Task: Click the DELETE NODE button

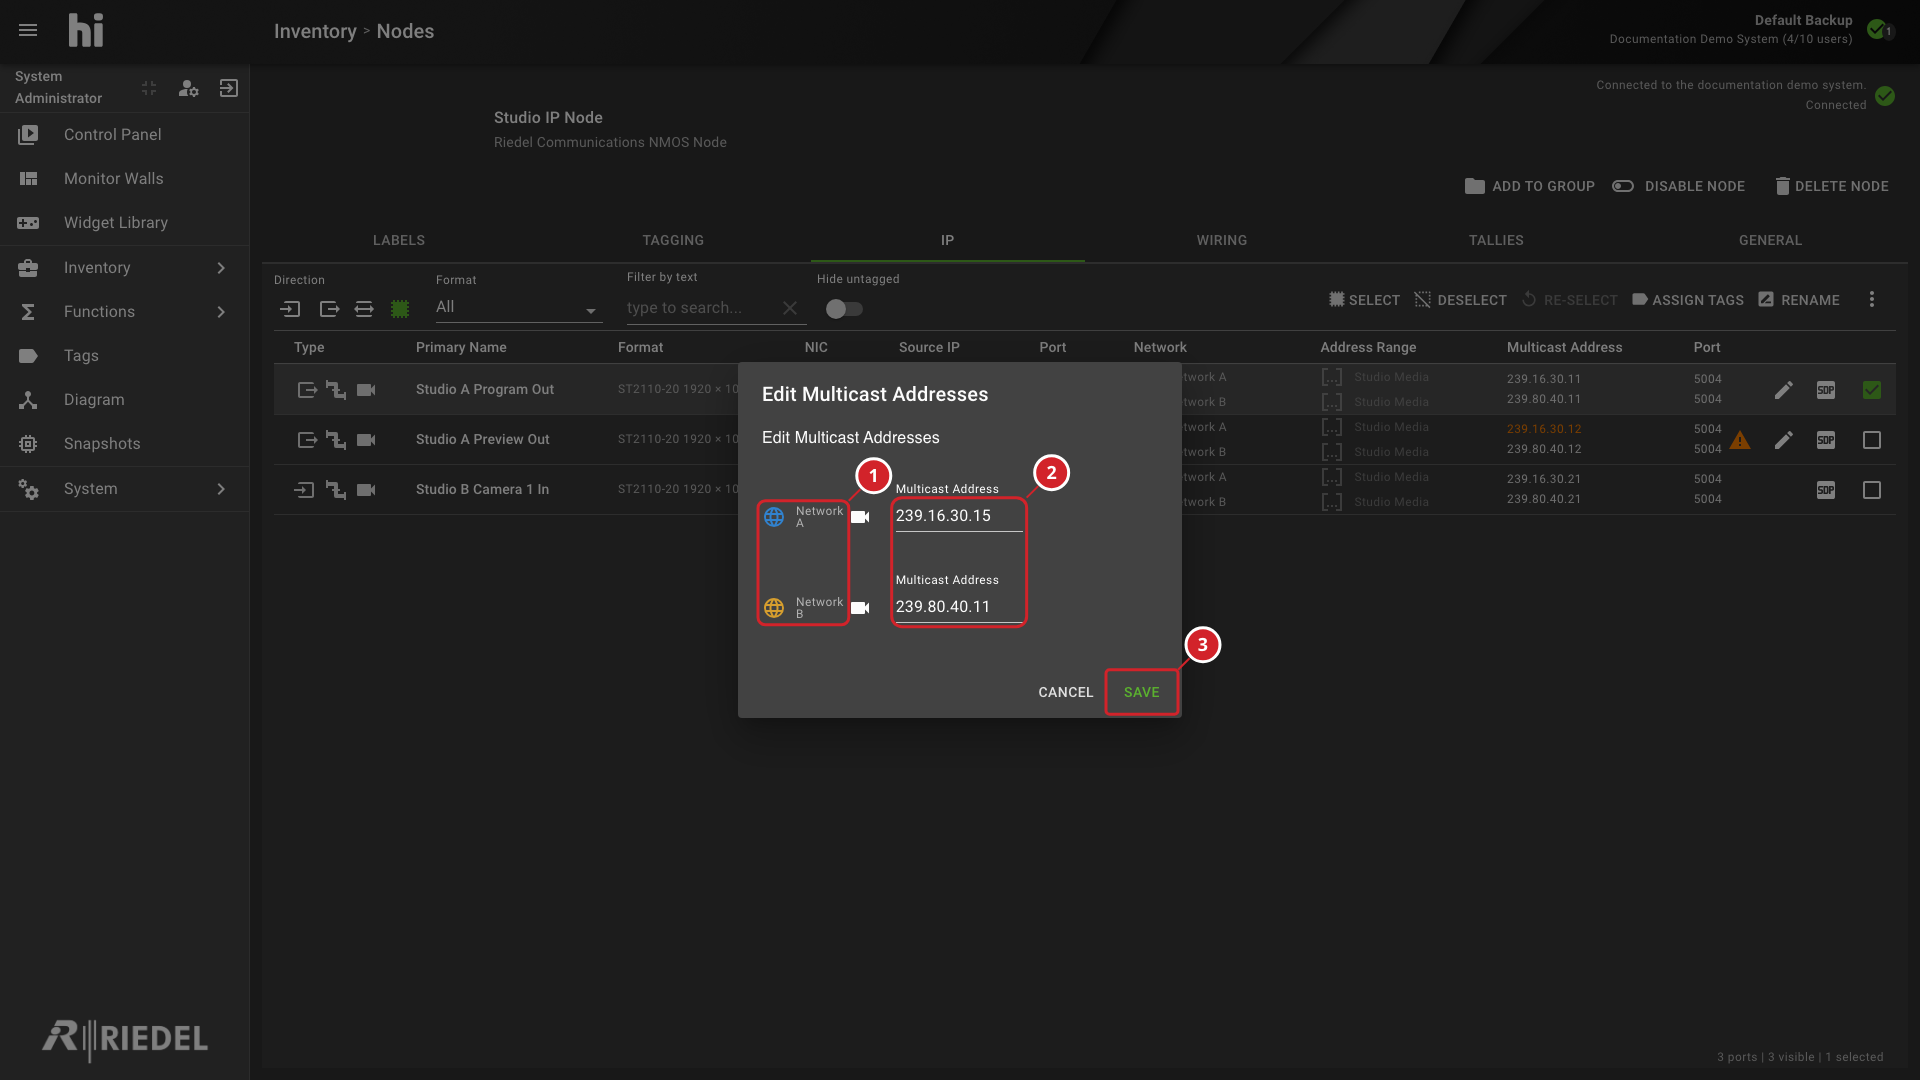Action: pyautogui.click(x=1832, y=186)
